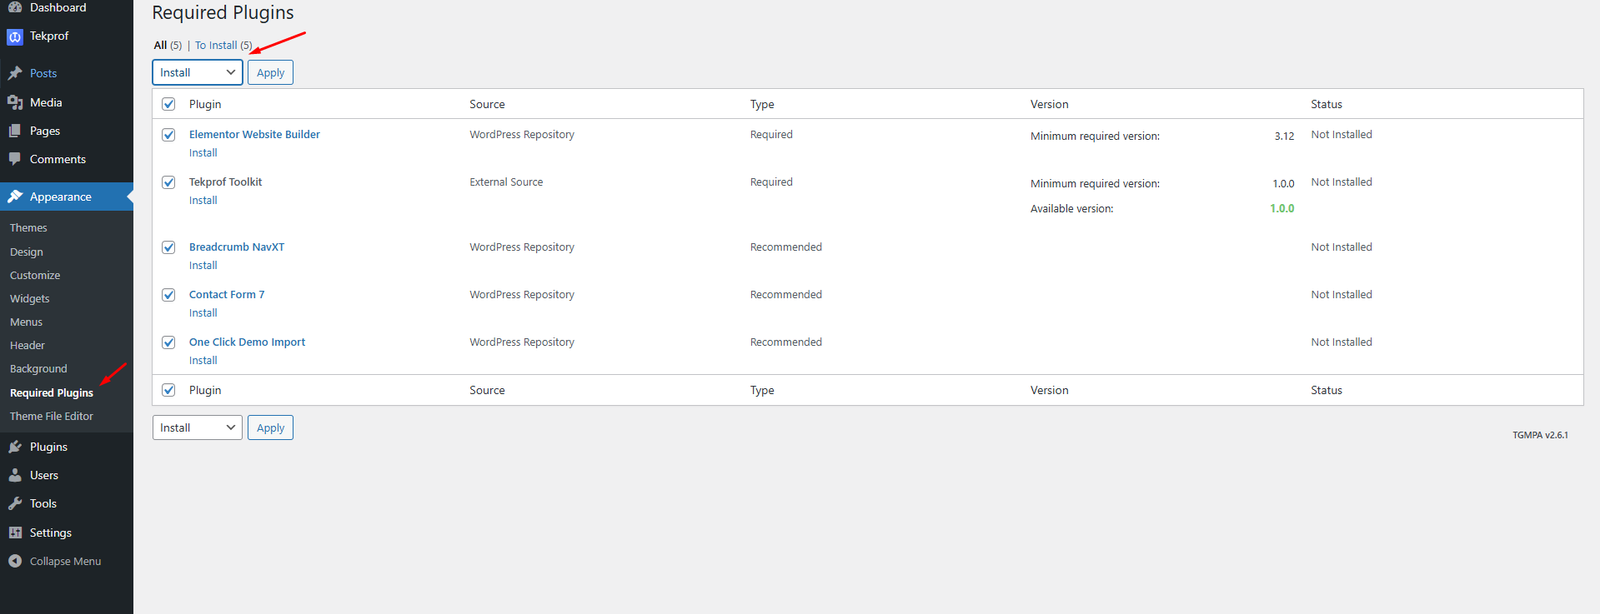Viewport: 1600px width, 614px height.
Task: Click the Collapse Menu arrow icon
Action: click(x=15, y=561)
